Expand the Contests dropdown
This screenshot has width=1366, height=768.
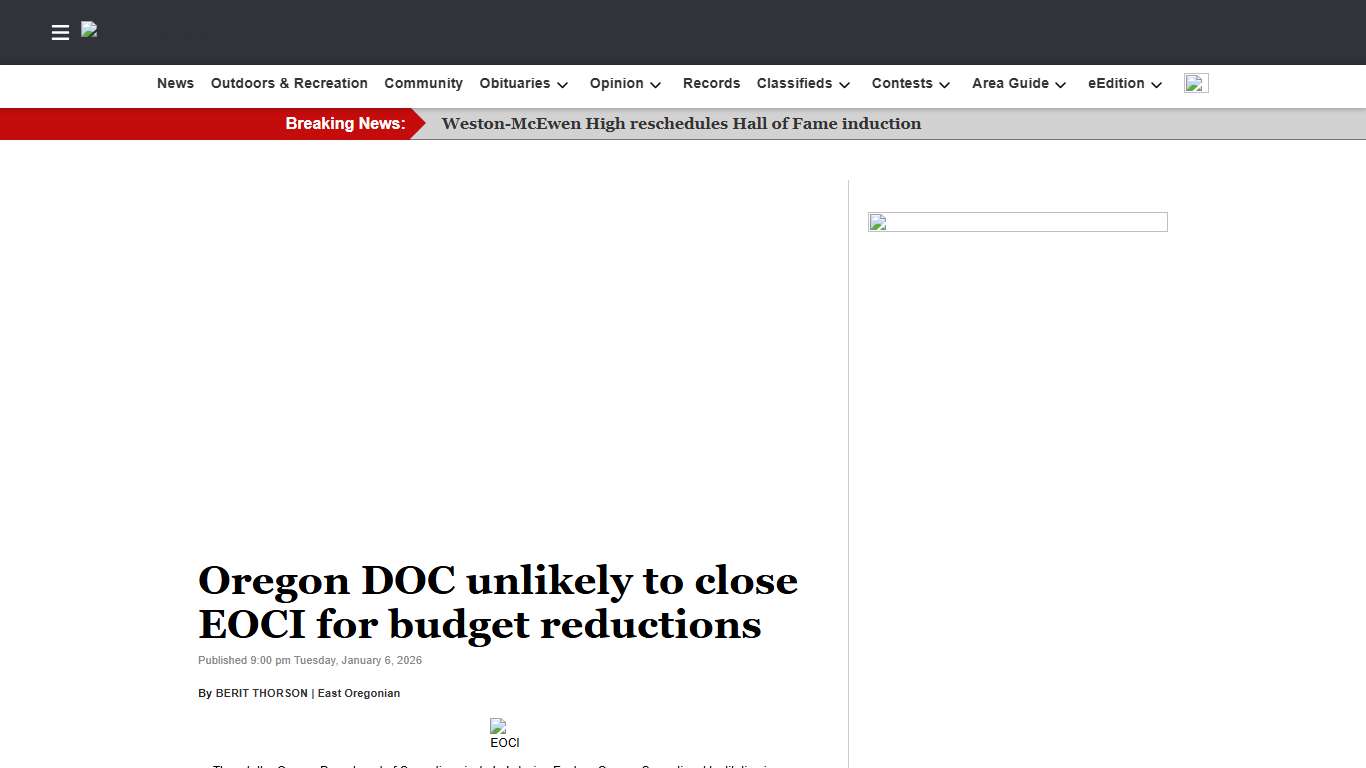[x=910, y=84]
